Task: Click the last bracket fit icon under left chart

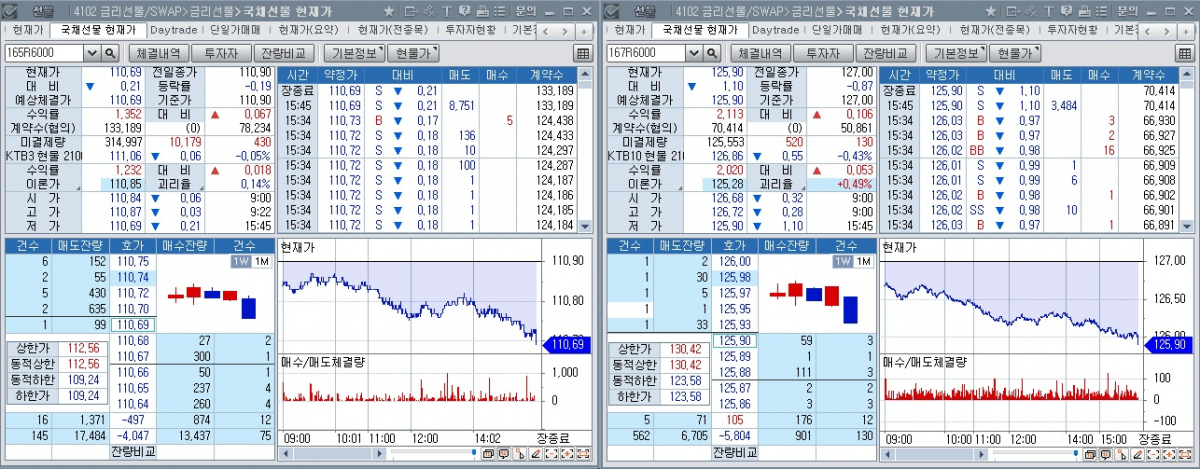Action: click(x=583, y=453)
